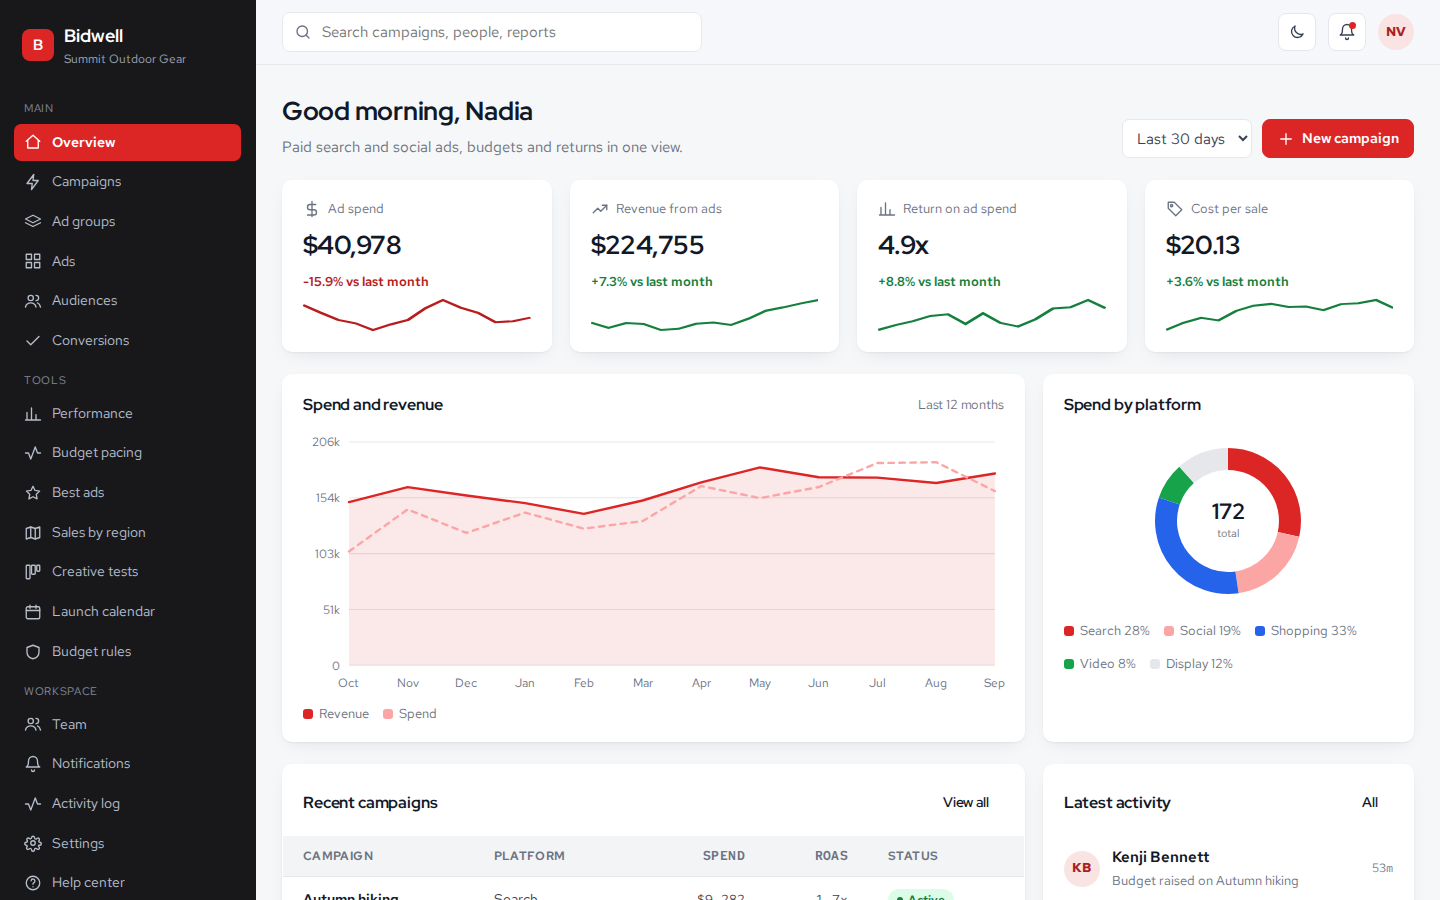Viewport: 1440px width, 900px height.
Task: Click Social 19% legend swatch
Action: pos(1169,631)
